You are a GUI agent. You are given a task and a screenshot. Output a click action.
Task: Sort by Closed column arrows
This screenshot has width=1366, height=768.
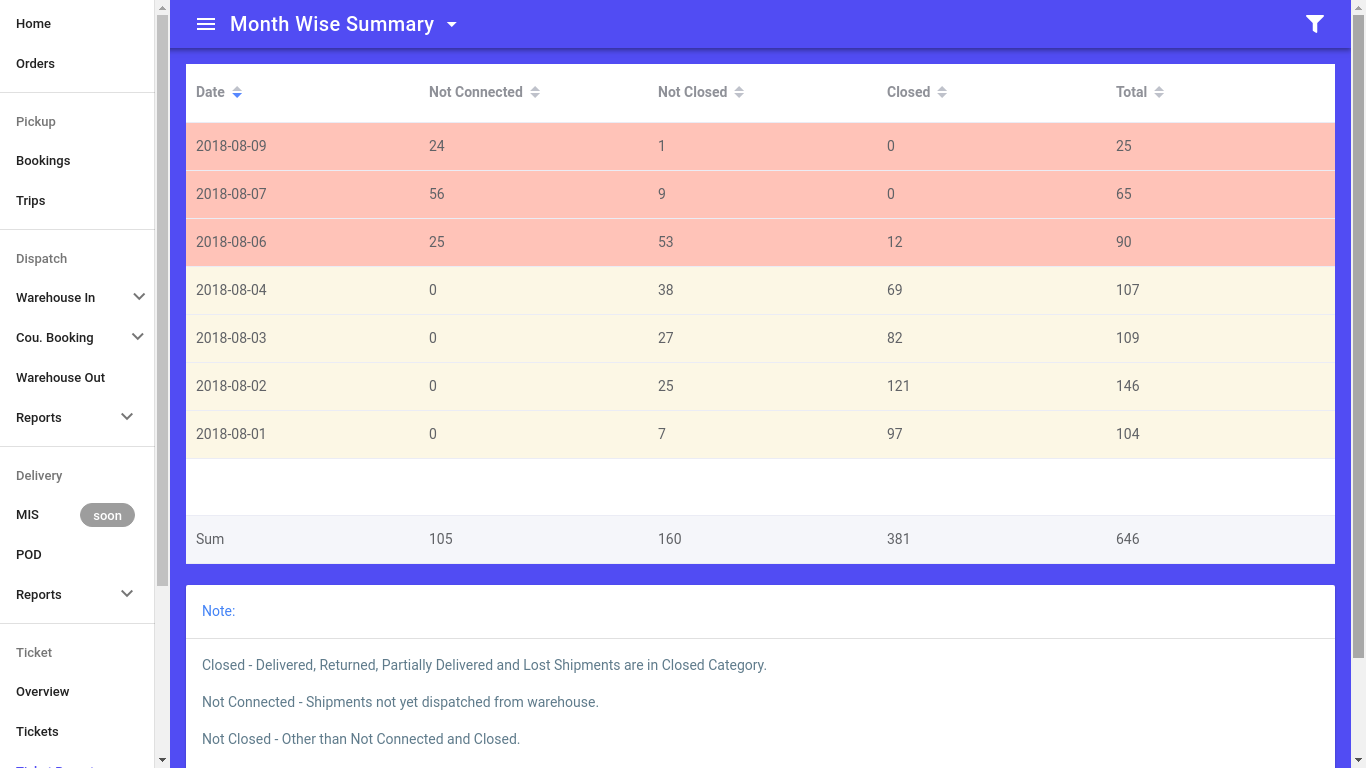[x=942, y=92]
